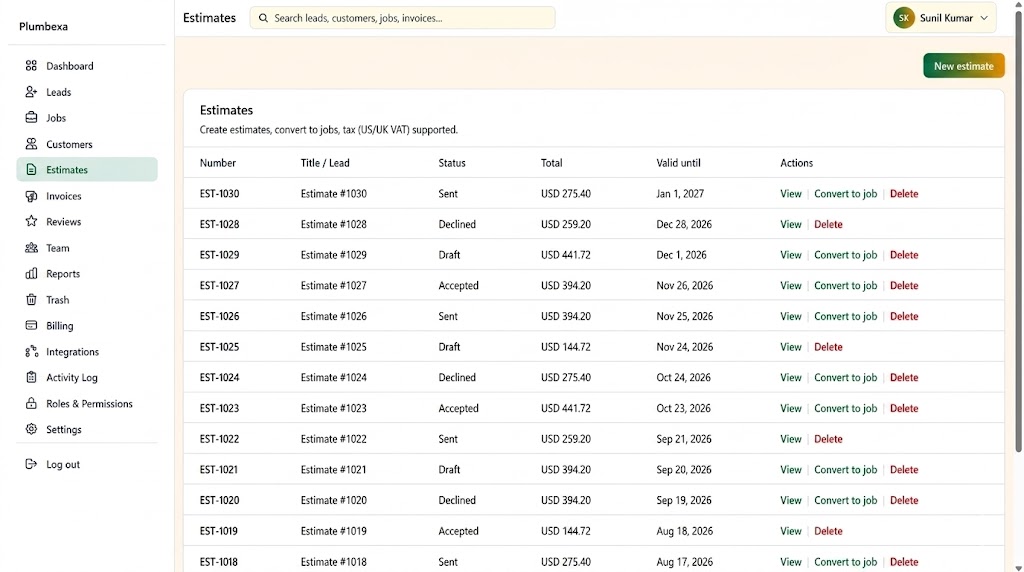Click the Title / Lead column header
This screenshot has height=572, width=1024.
tap(325, 163)
